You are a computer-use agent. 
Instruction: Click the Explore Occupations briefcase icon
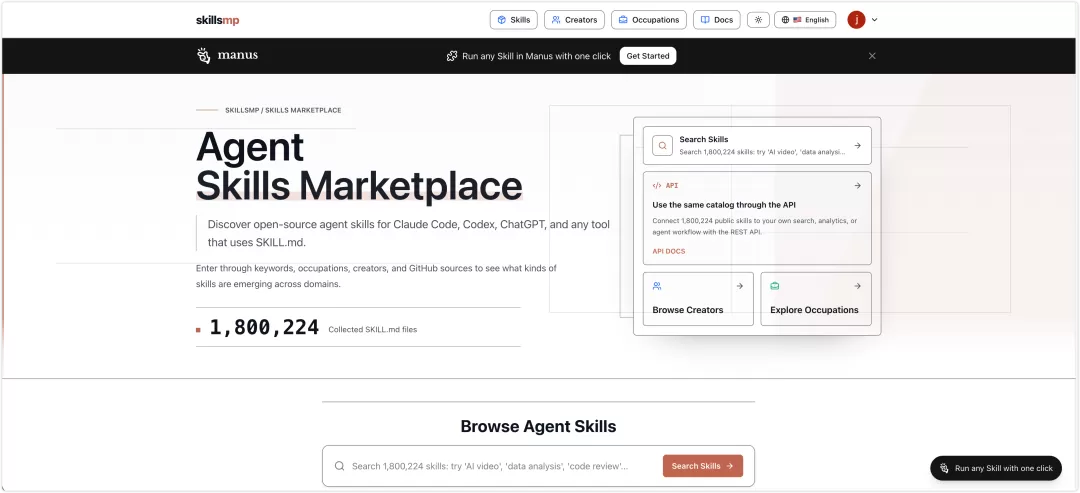click(x=775, y=286)
